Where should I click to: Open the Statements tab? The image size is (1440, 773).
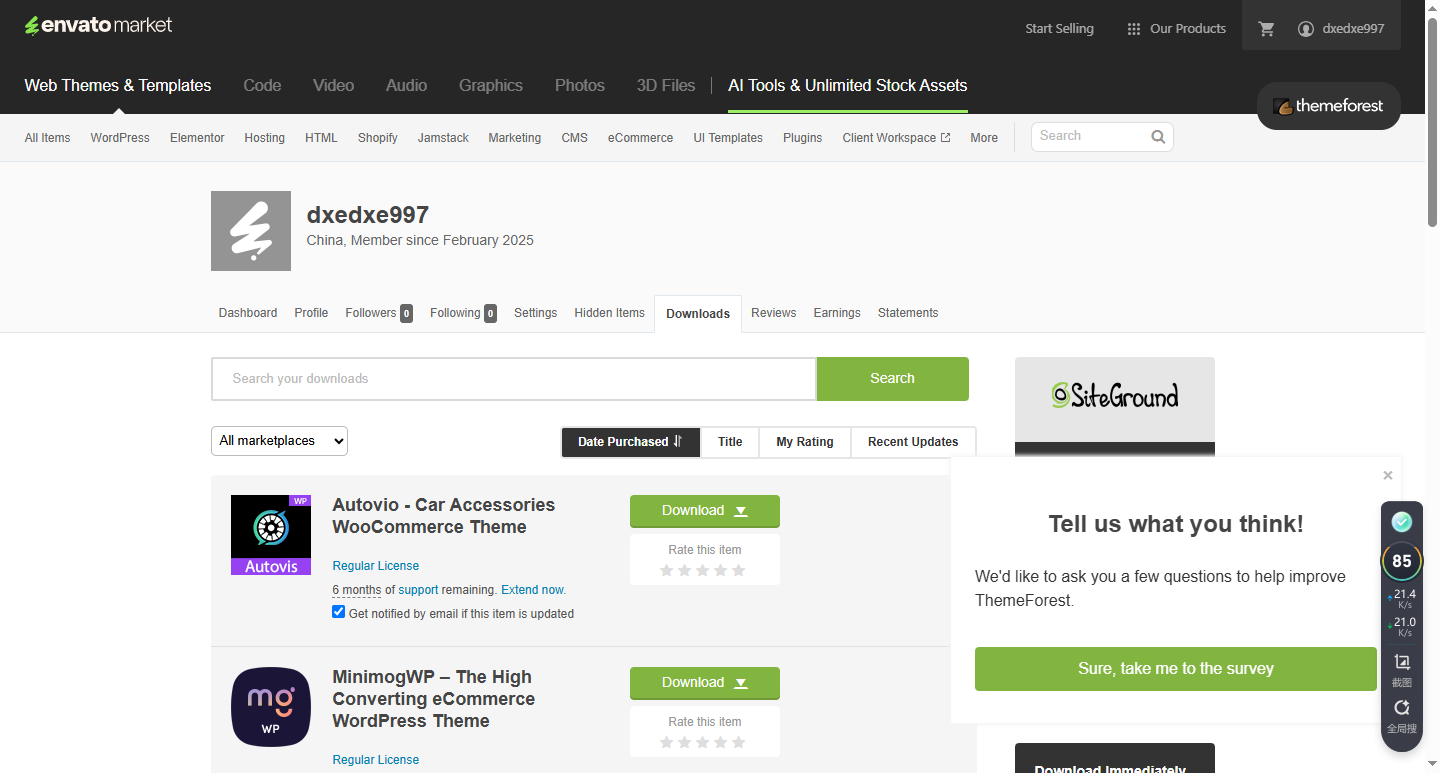tap(908, 313)
